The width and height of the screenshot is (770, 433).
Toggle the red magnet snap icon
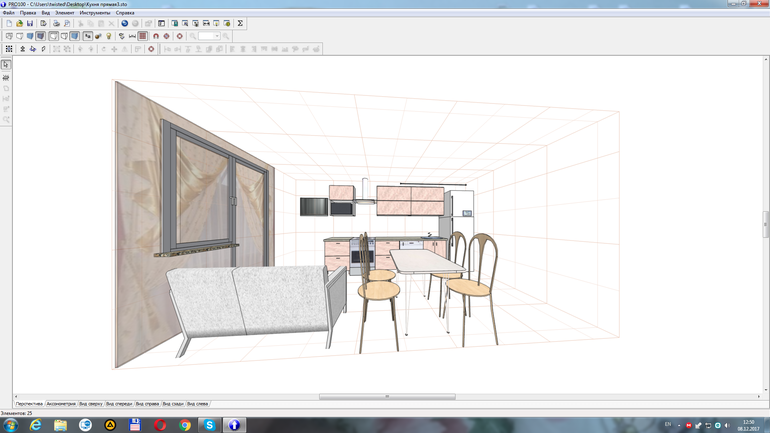click(x=156, y=36)
